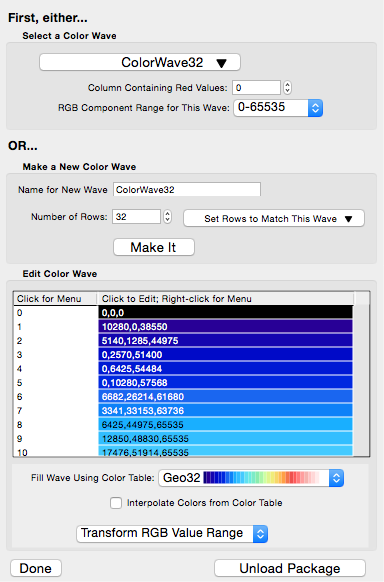384x582 pixels.
Task: Select color row 10280,0,38550
Action: point(226,327)
